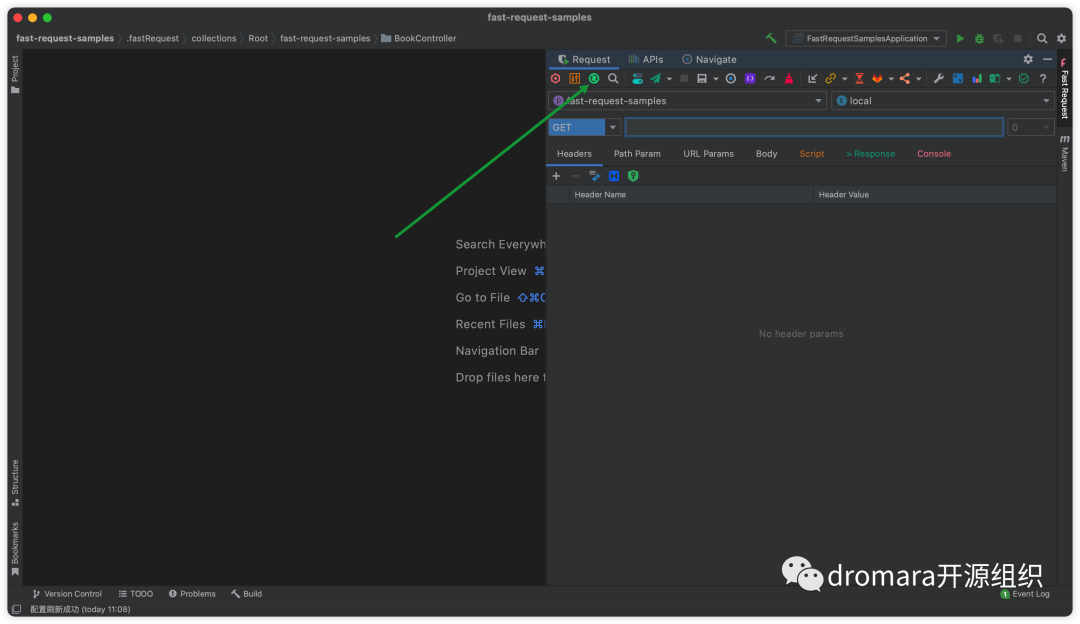Click the green shield key icon
The width and height of the screenshot is (1080, 624).
click(x=633, y=176)
